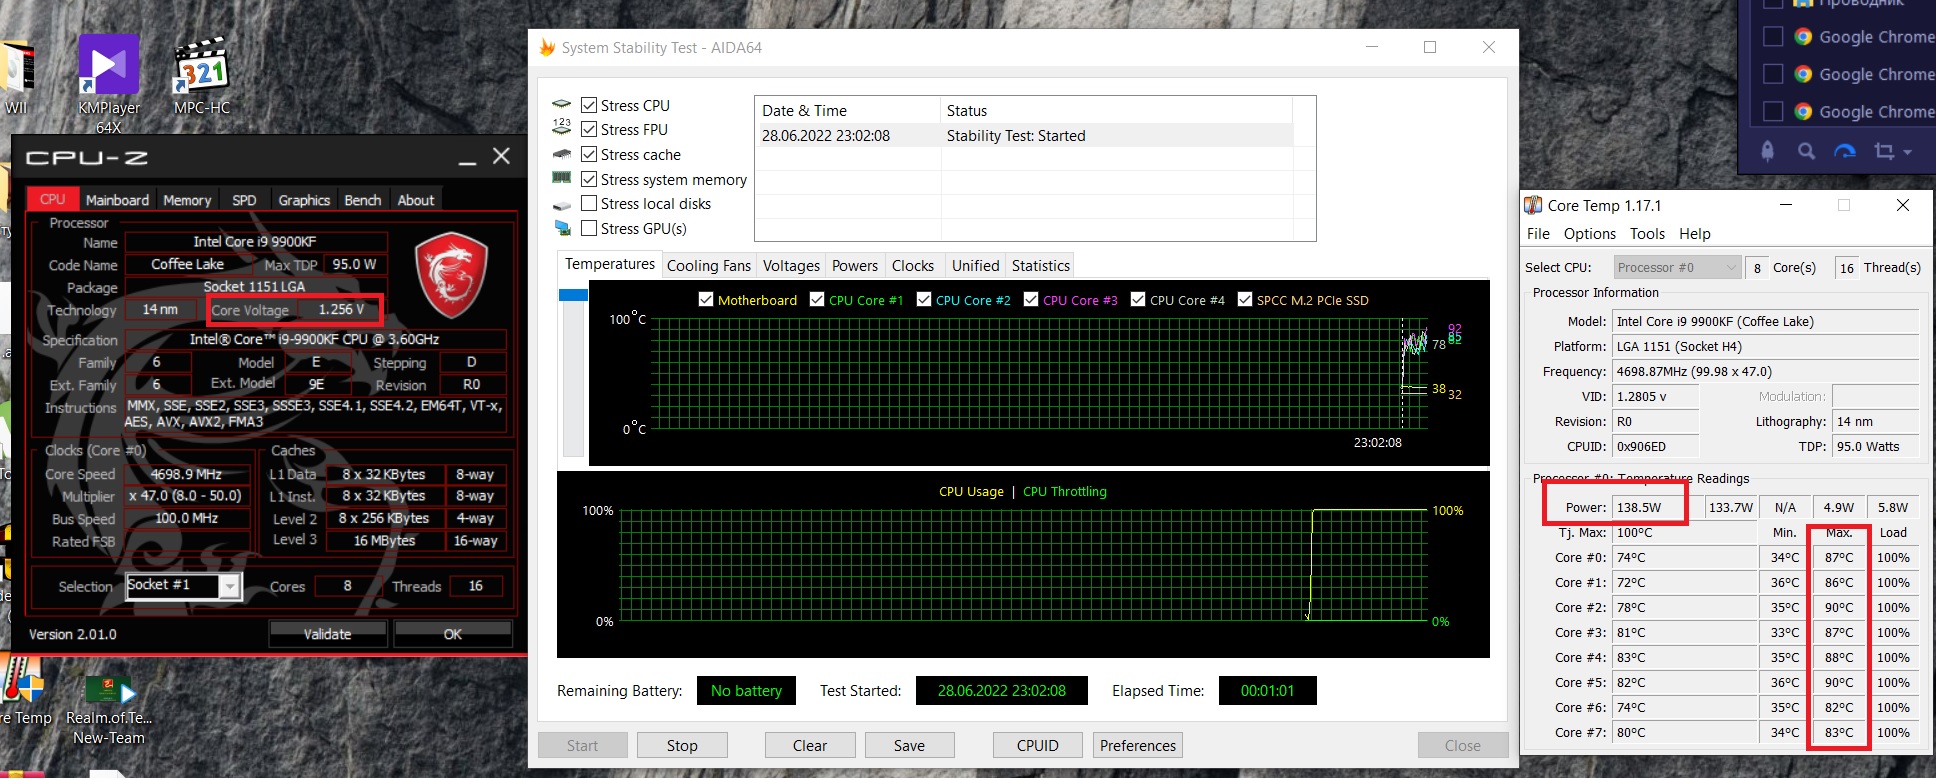Open the Tools menu in Core Temp

click(x=1647, y=234)
